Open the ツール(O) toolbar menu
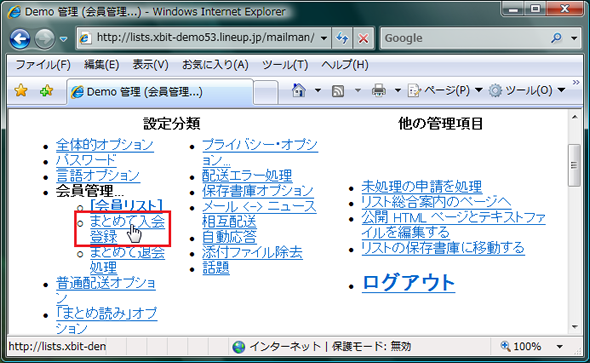The width and height of the screenshot is (590, 363). click(x=527, y=90)
